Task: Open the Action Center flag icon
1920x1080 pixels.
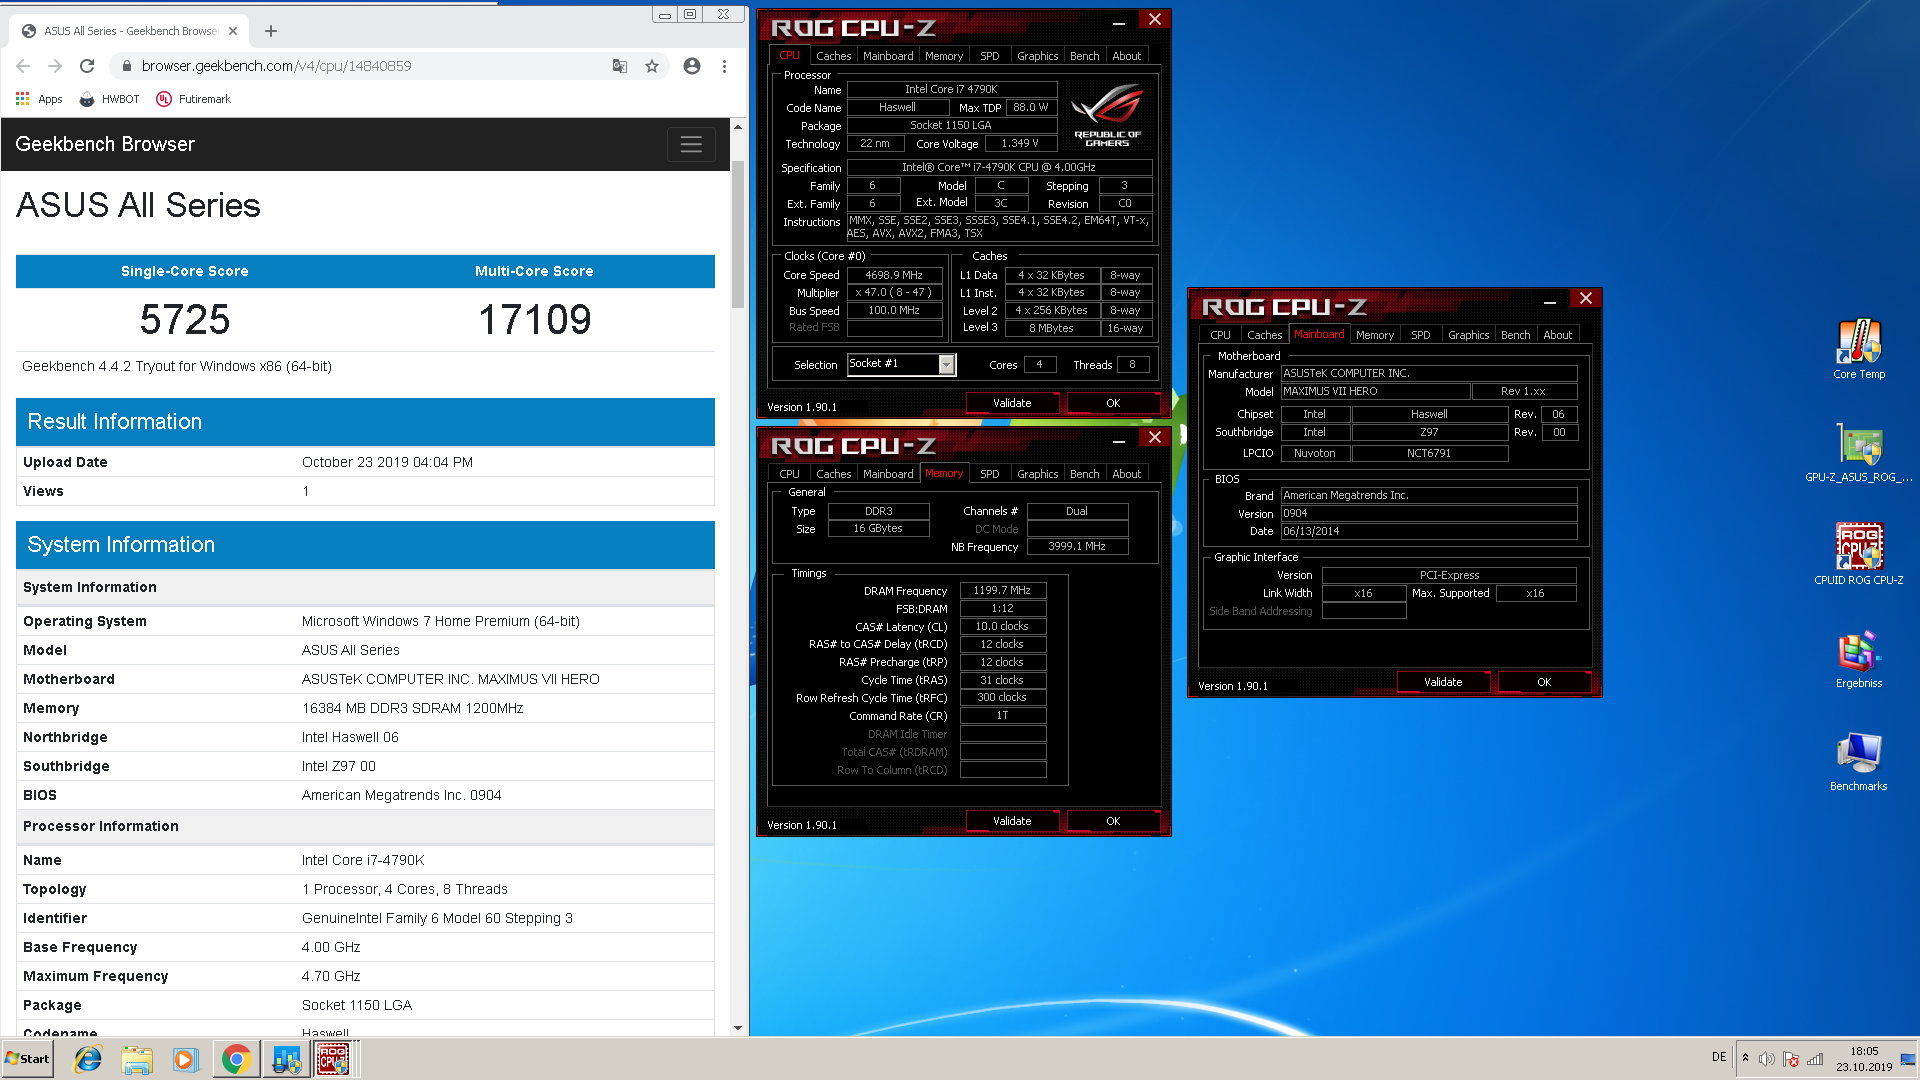Action: [1790, 1059]
